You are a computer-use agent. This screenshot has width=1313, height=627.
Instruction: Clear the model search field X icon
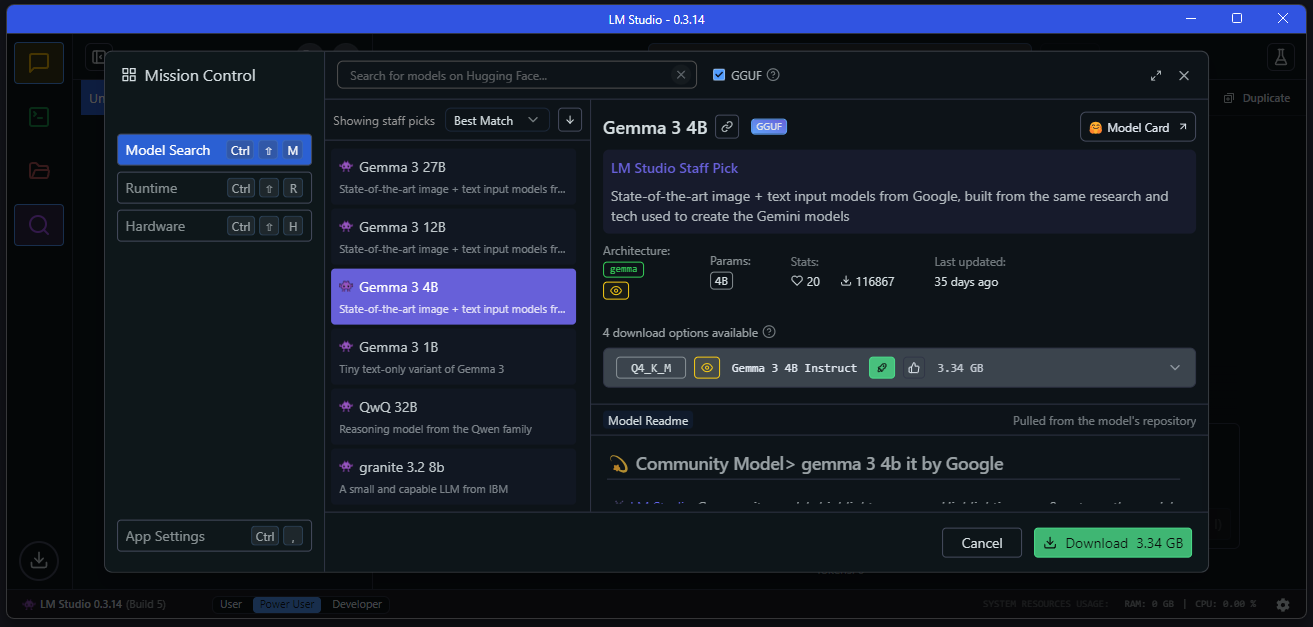point(681,75)
